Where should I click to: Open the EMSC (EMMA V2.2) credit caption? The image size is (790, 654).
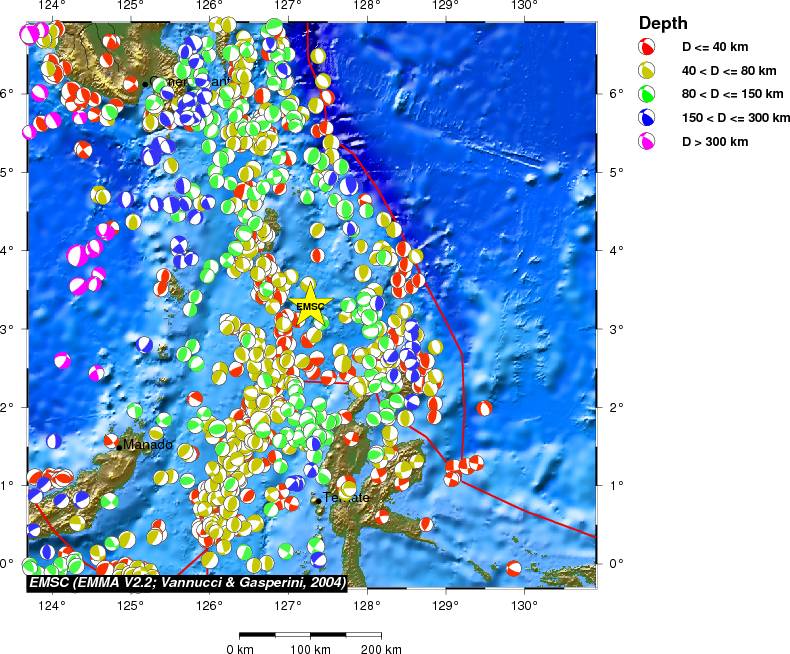(x=188, y=581)
